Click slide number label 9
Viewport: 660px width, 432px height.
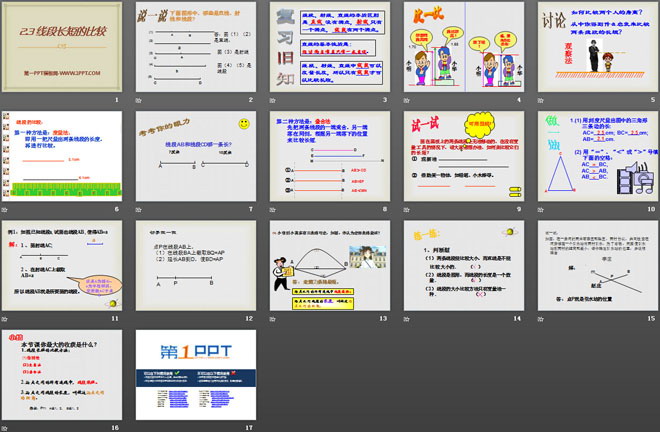pos(519,209)
